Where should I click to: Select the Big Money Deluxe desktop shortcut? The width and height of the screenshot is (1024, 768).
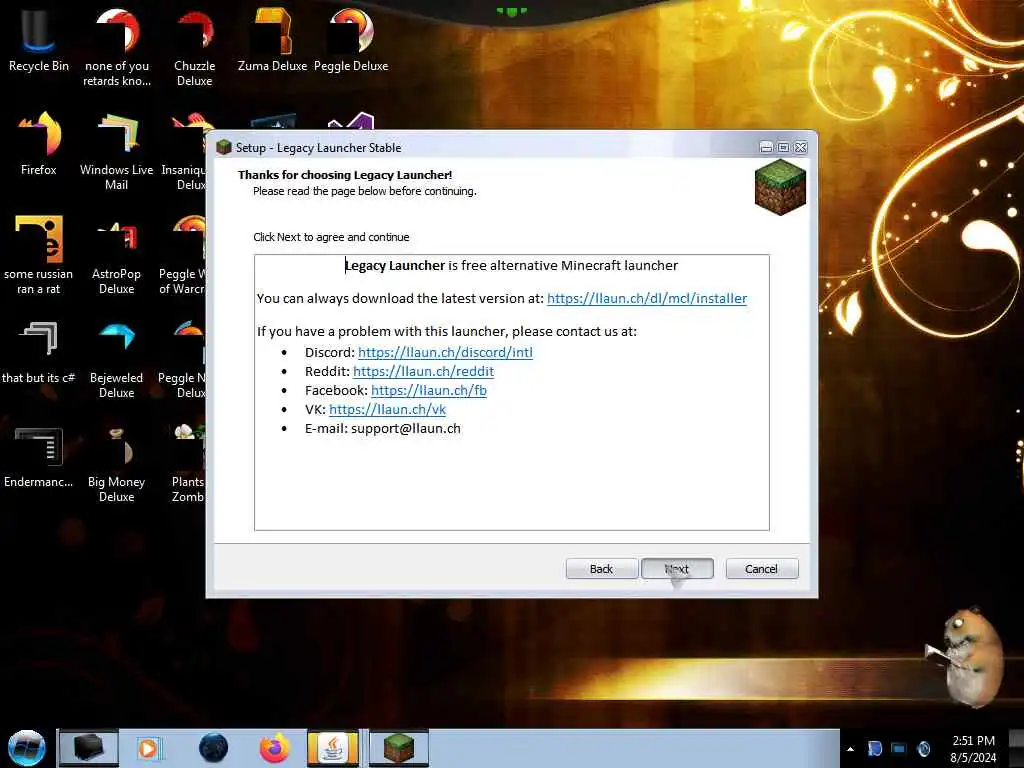click(117, 464)
